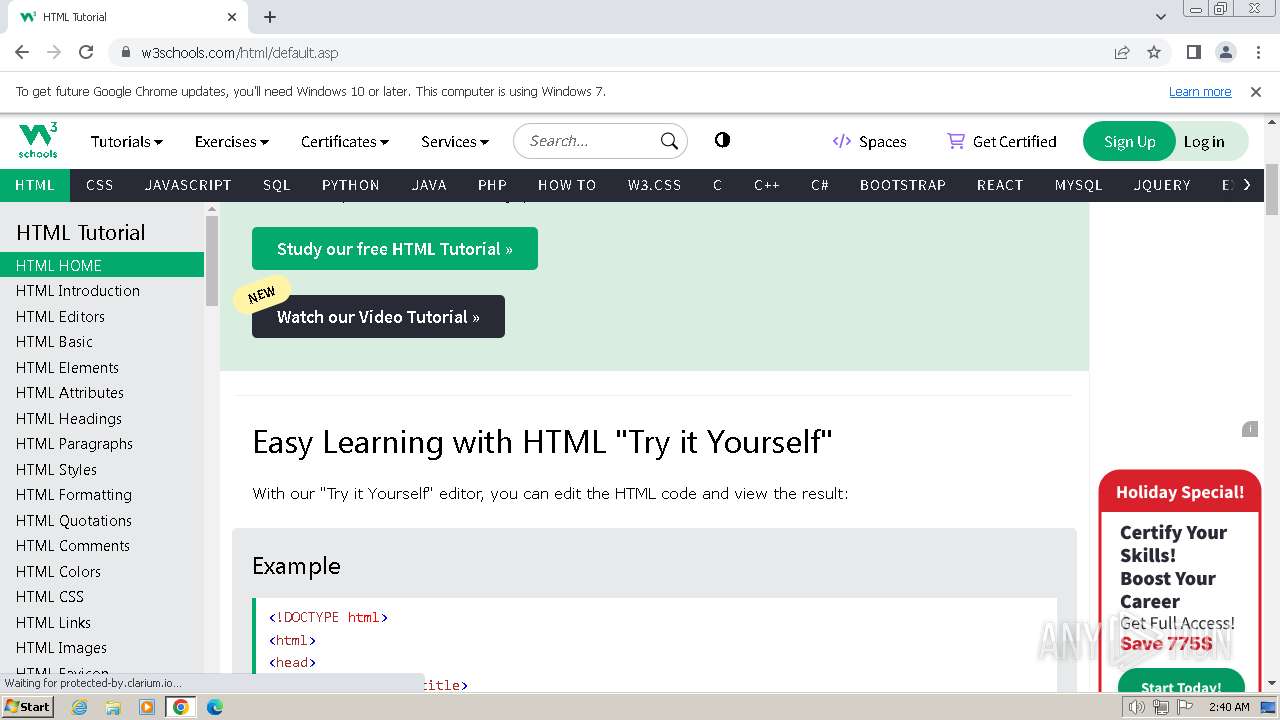This screenshot has width=1280, height=720.
Task: Click the Action Center flag icon
Action: click(1187, 707)
